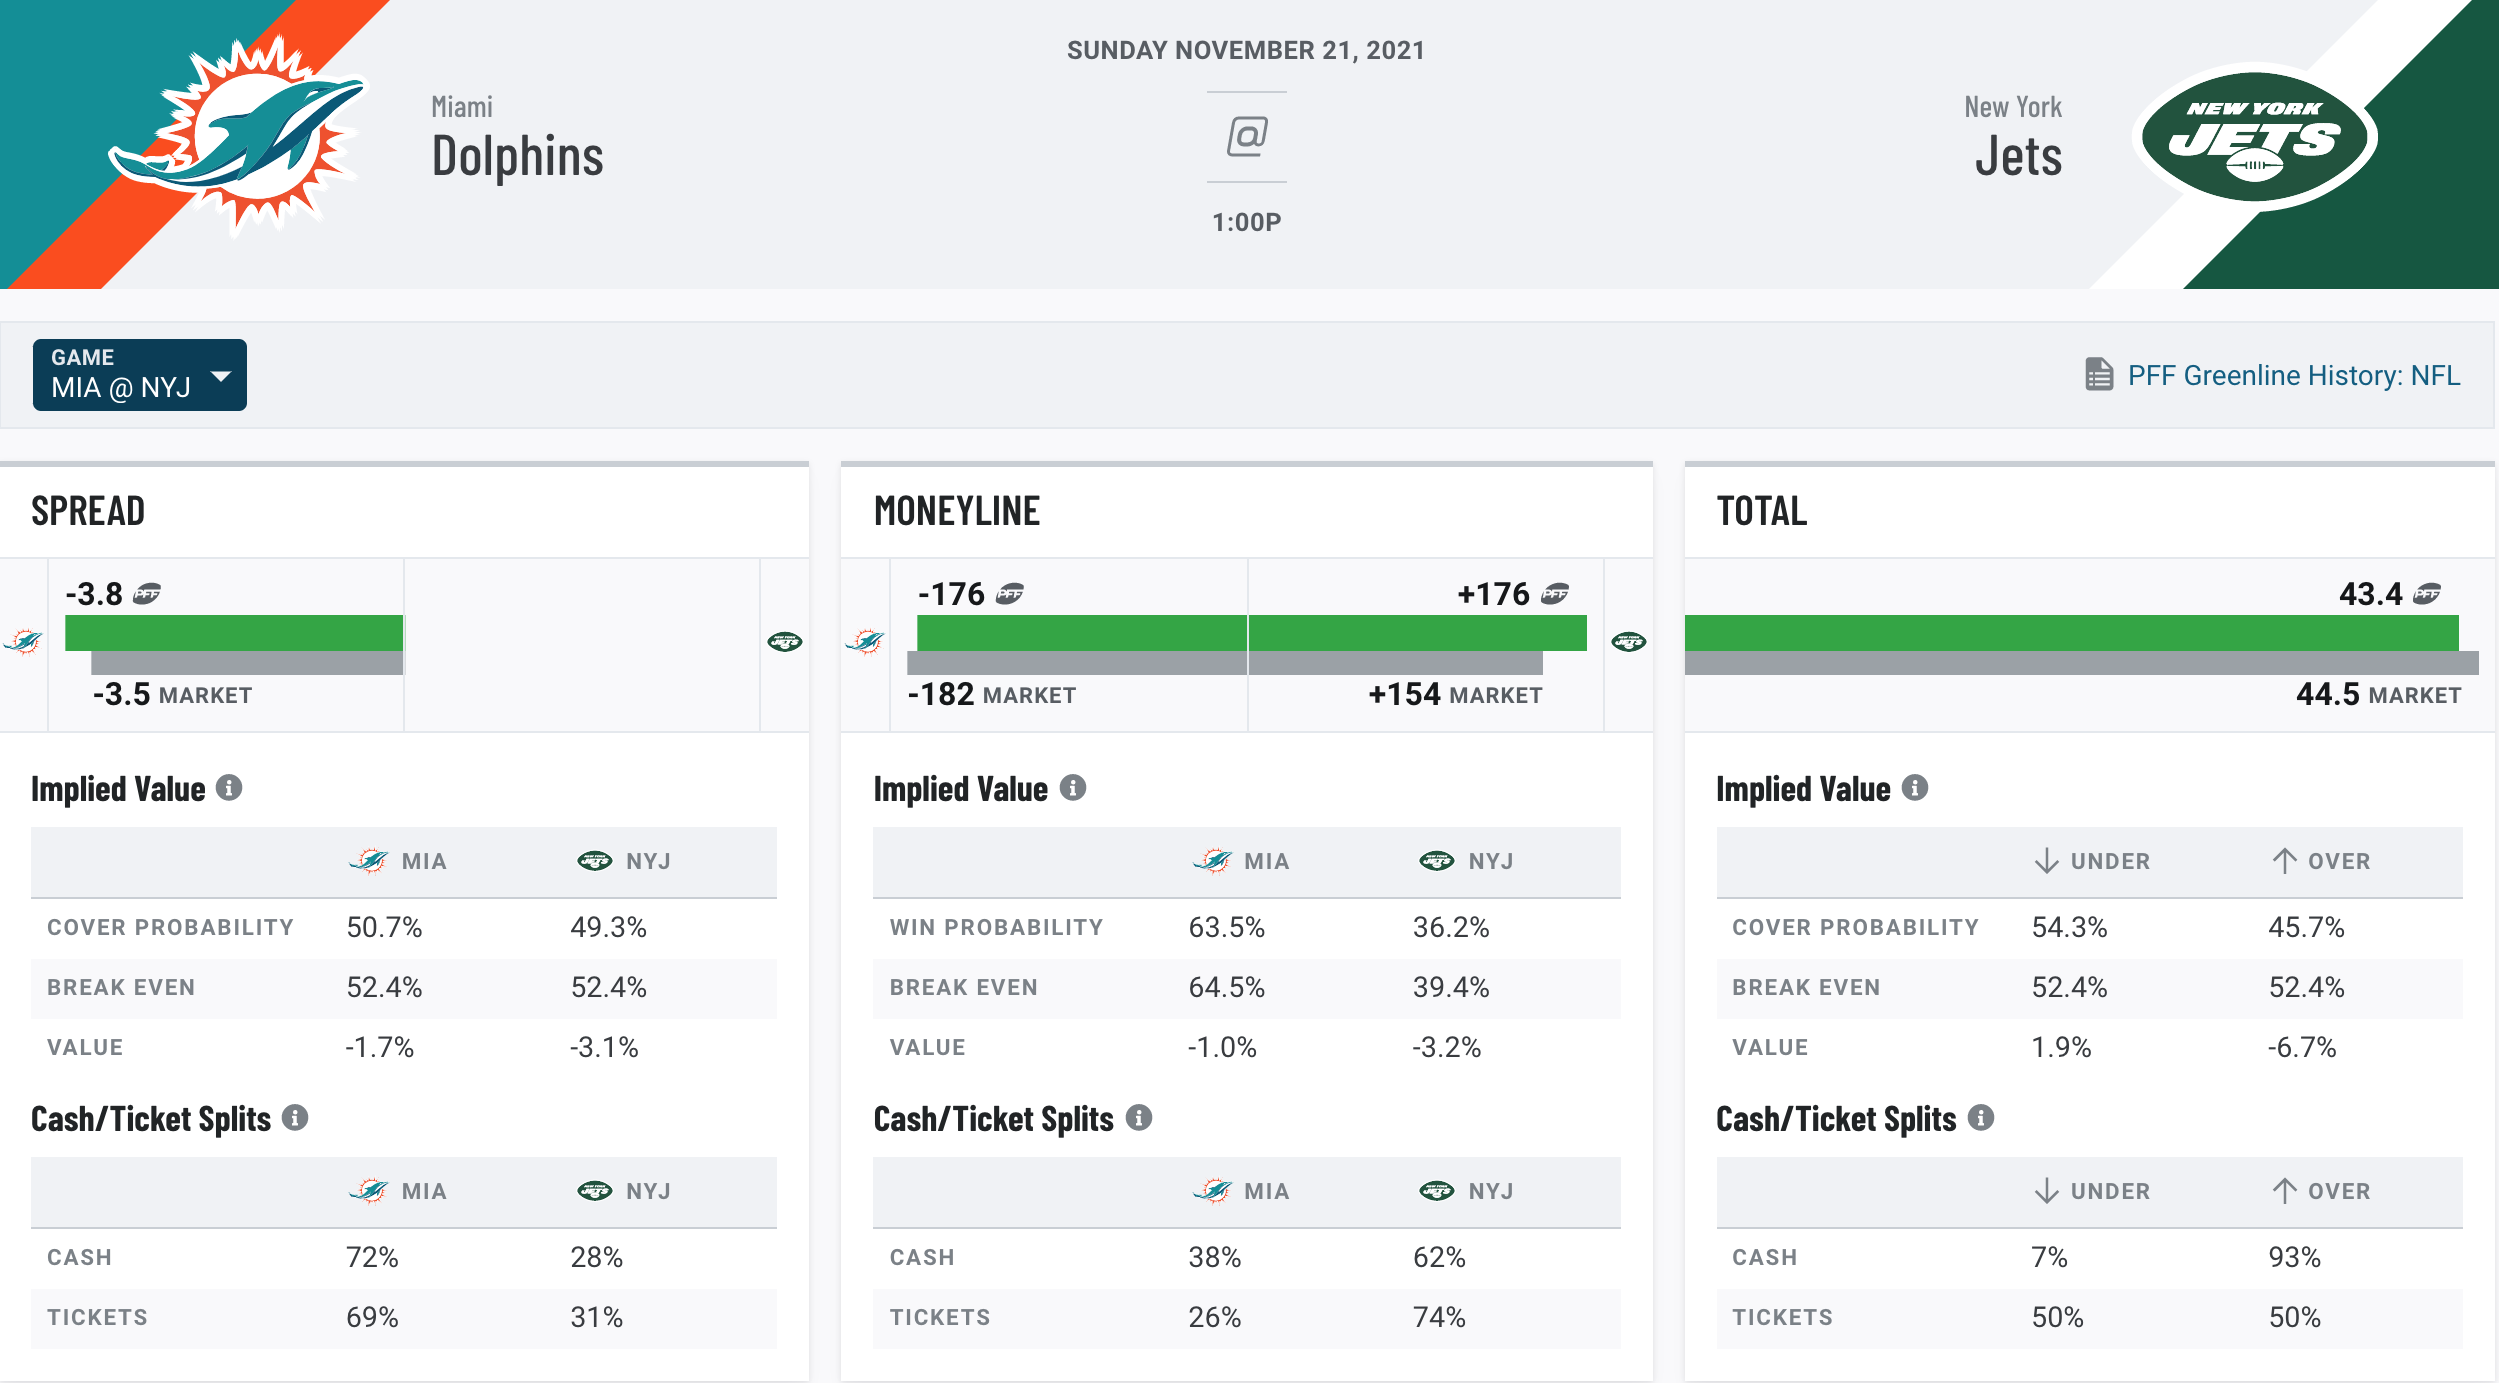Click total over value -6.7%
Image resolution: width=2499 pixels, height=1383 pixels.
point(2302,1047)
